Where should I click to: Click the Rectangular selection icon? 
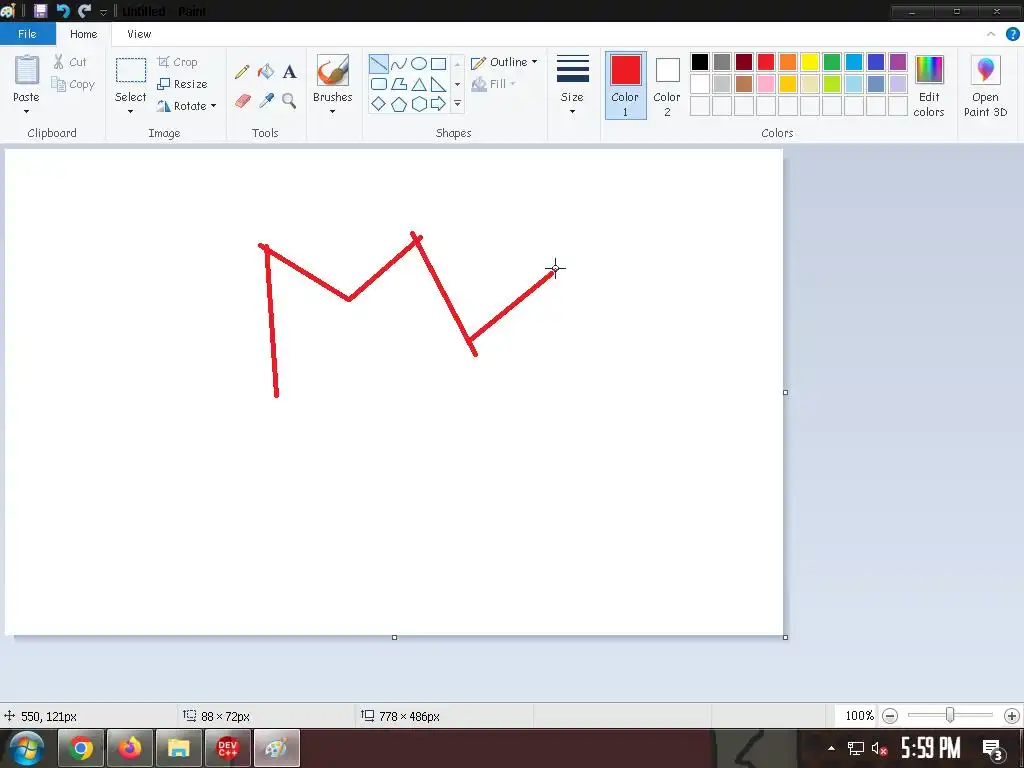coord(131,70)
